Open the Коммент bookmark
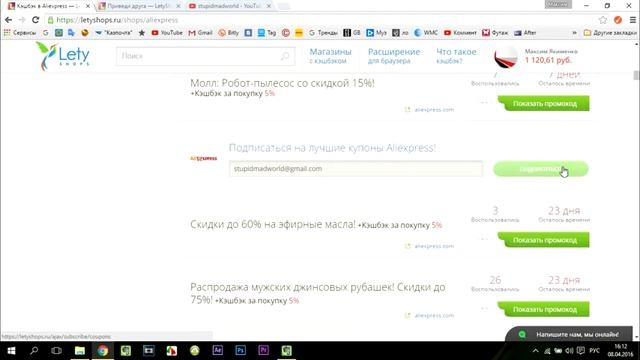Screen dimensions: 640x360 click(460, 33)
